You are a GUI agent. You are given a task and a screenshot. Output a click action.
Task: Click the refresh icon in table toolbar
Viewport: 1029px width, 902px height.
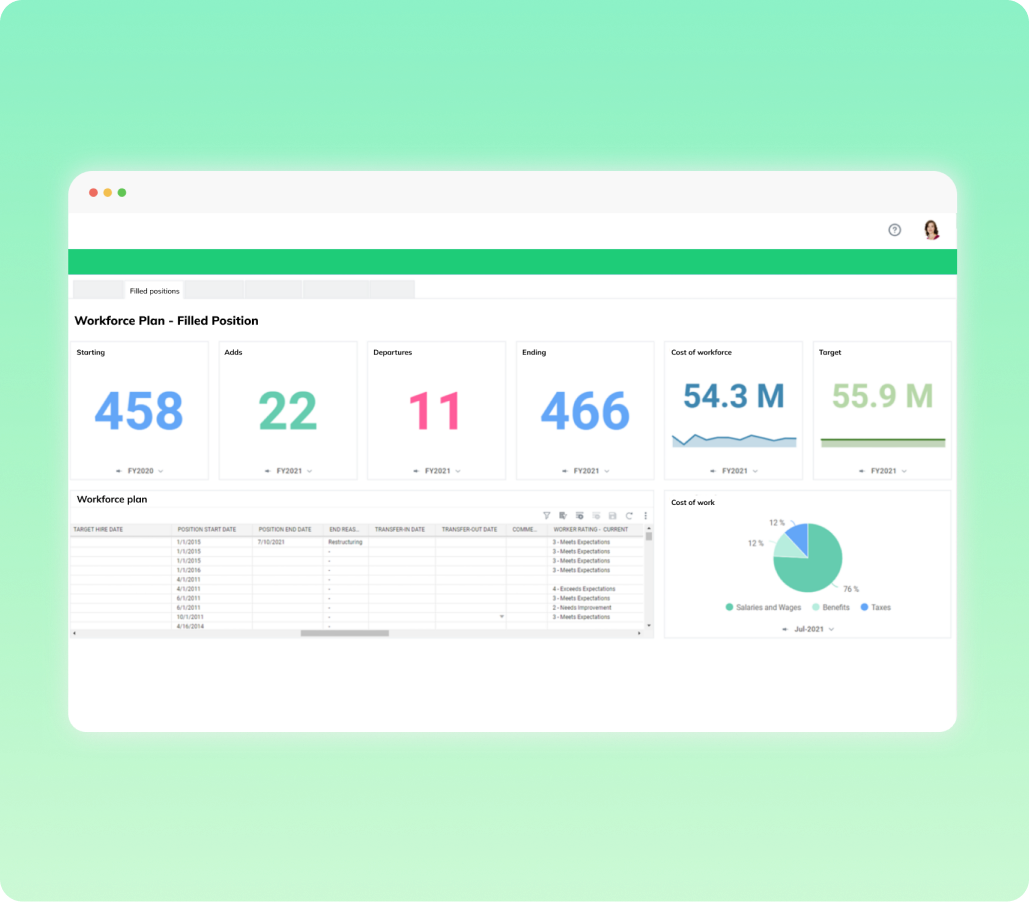[629, 515]
